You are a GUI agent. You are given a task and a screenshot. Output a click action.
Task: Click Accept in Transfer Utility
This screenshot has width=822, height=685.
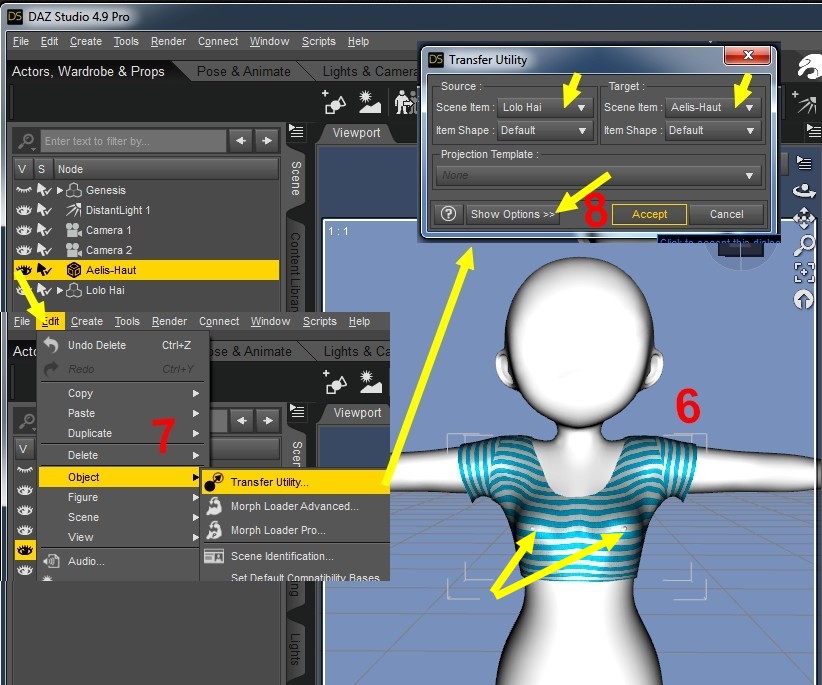pos(649,214)
